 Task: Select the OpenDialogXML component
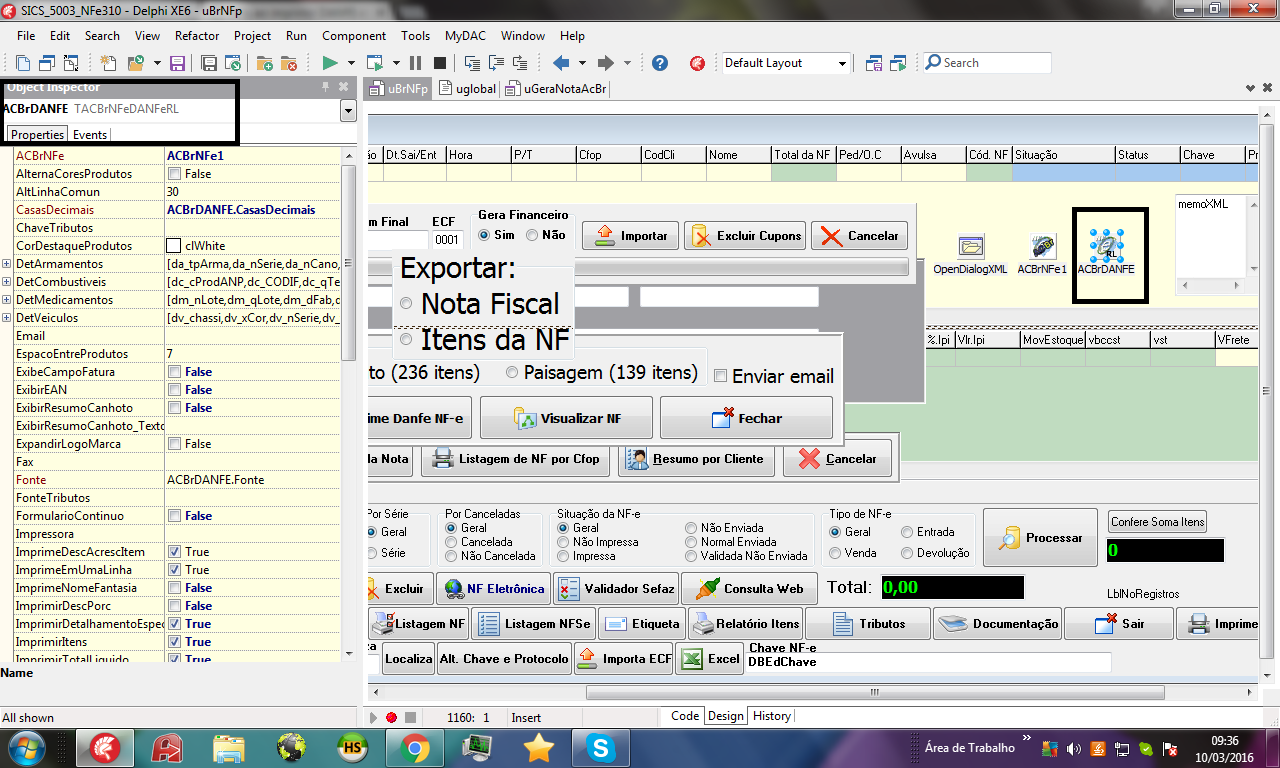point(970,246)
